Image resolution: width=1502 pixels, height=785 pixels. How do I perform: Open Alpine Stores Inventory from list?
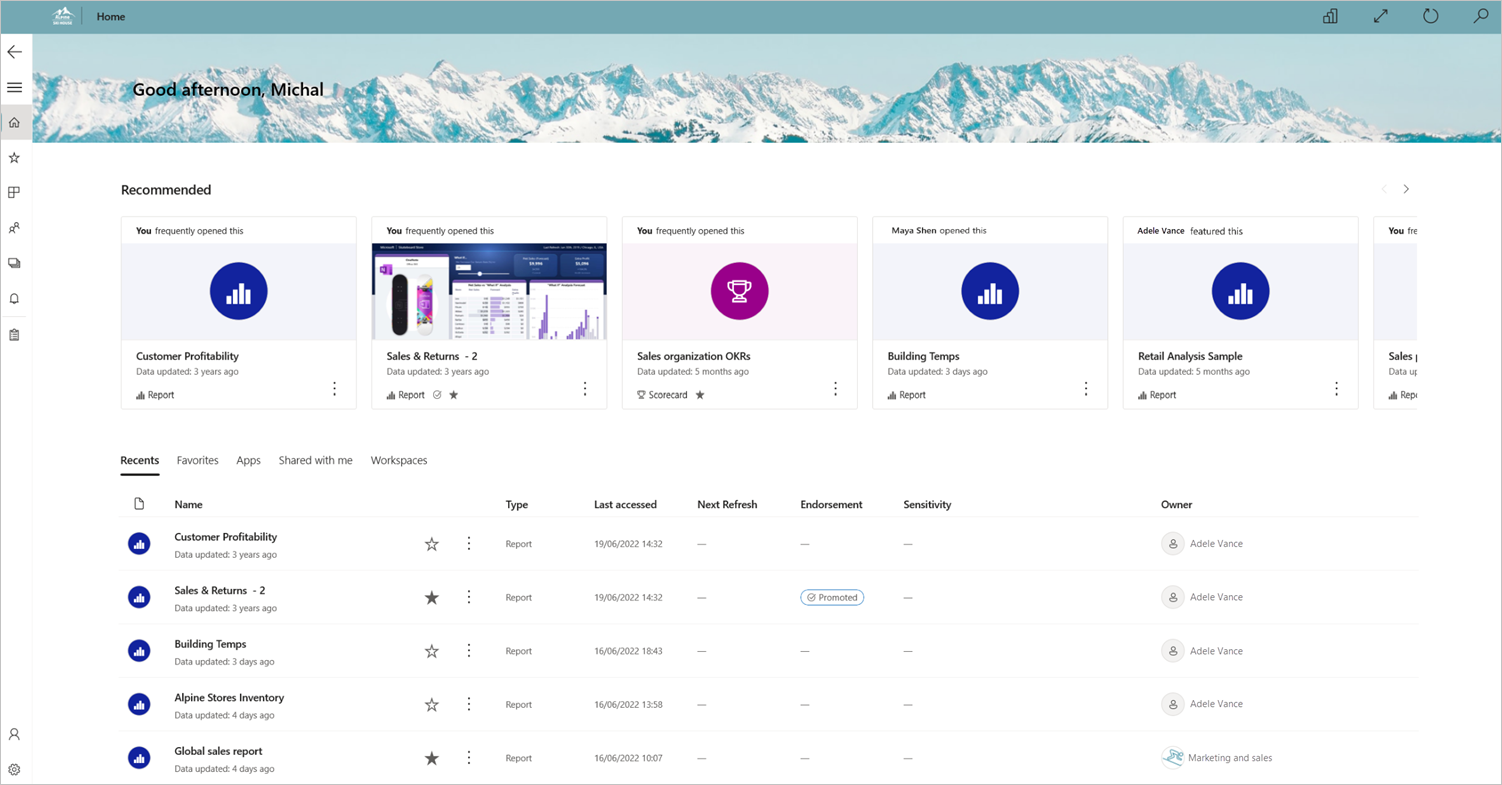(229, 698)
